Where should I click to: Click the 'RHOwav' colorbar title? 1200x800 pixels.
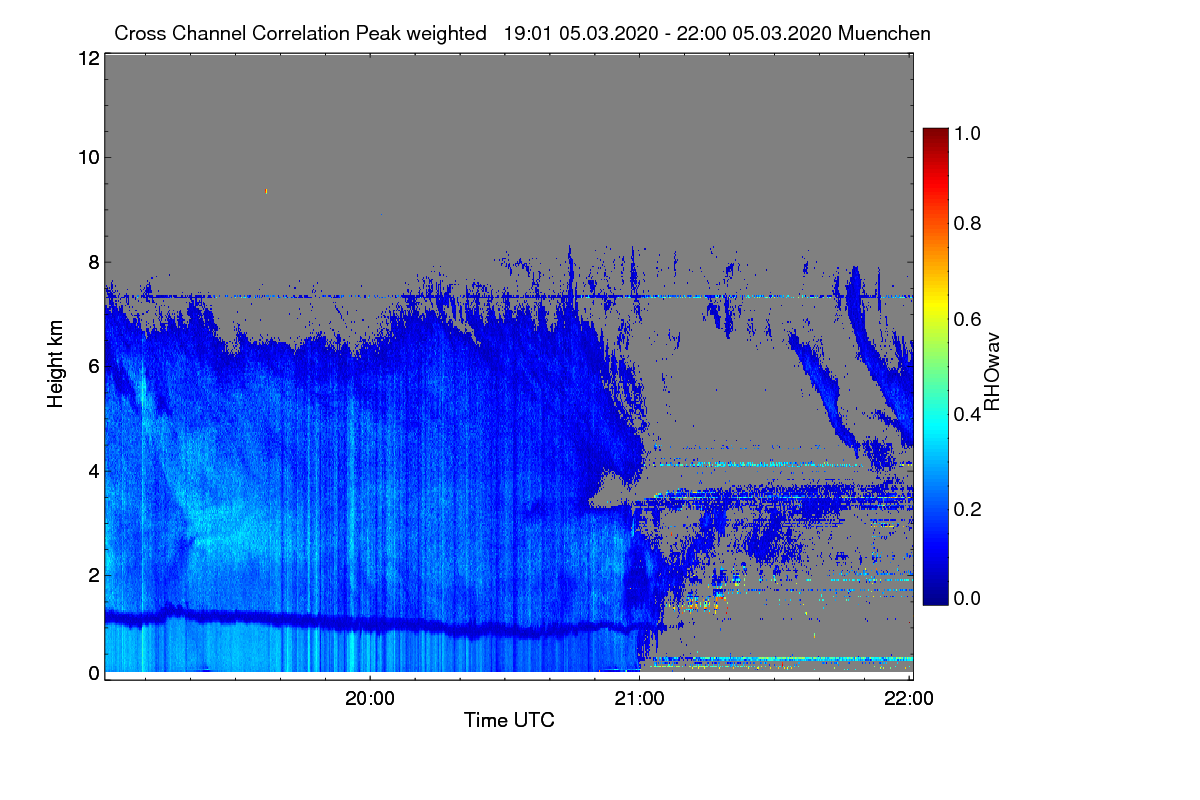click(x=992, y=372)
